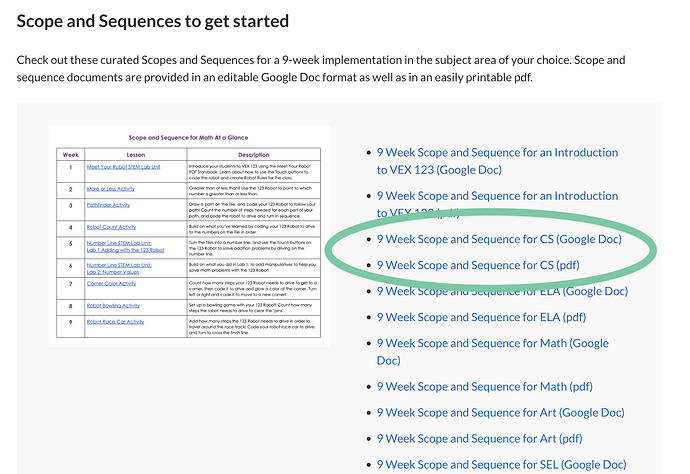
Task: Open the 9 Week CS Google Doc link
Action: click(498, 239)
